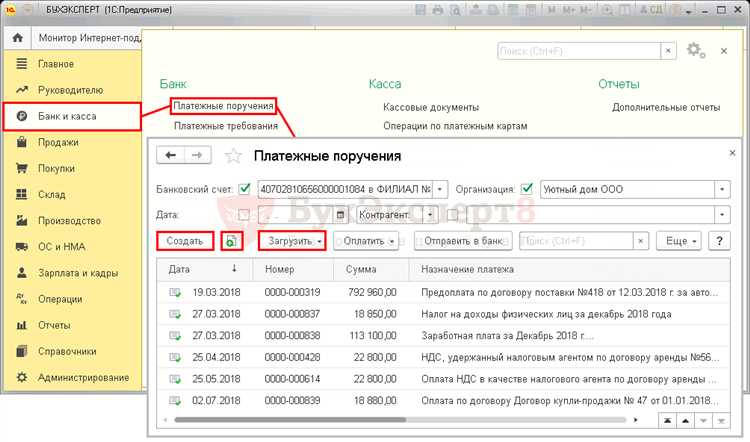This screenshot has height=442, width=750.
Task: Jump to the first list row button
Action: pyautogui.click(x=667, y=421)
